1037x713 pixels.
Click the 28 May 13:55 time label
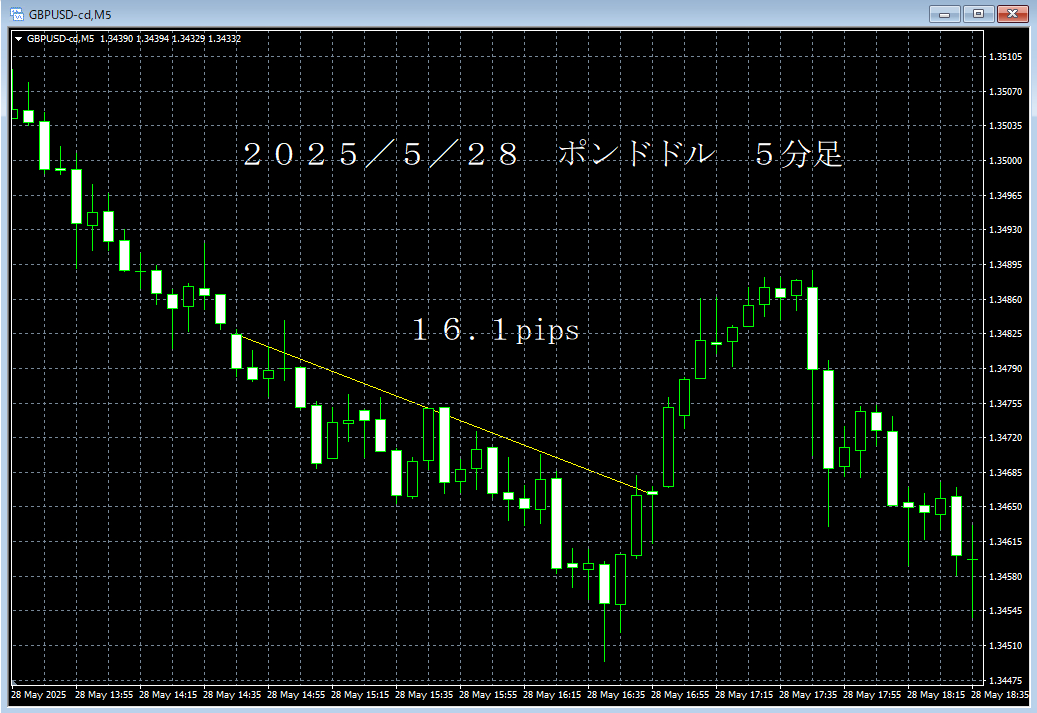click(104, 694)
